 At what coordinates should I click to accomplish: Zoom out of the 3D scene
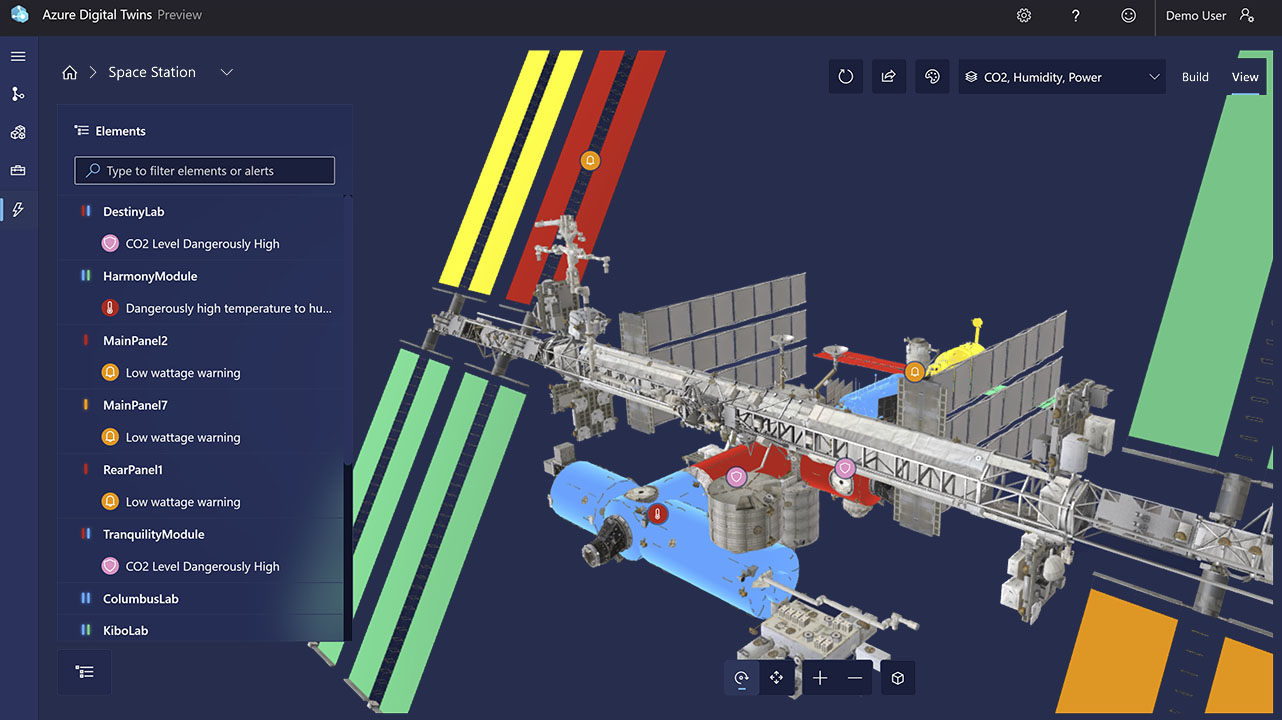click(x=854, y=677)
